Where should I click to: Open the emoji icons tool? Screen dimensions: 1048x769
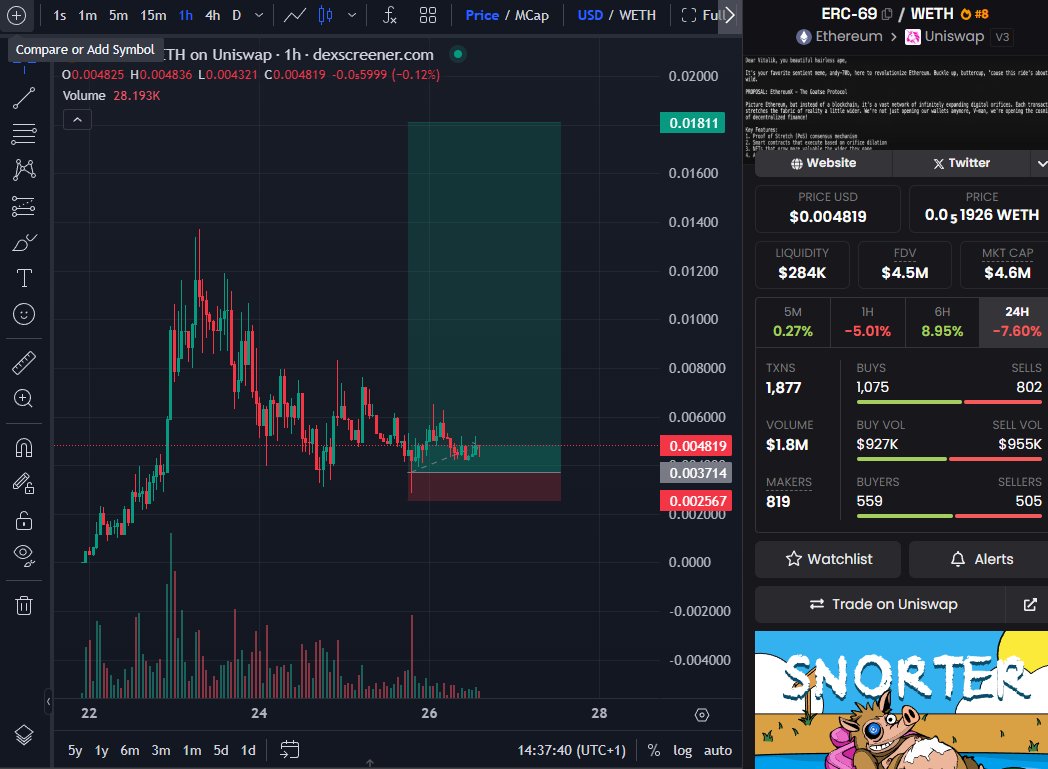click(x=24, y=314)
